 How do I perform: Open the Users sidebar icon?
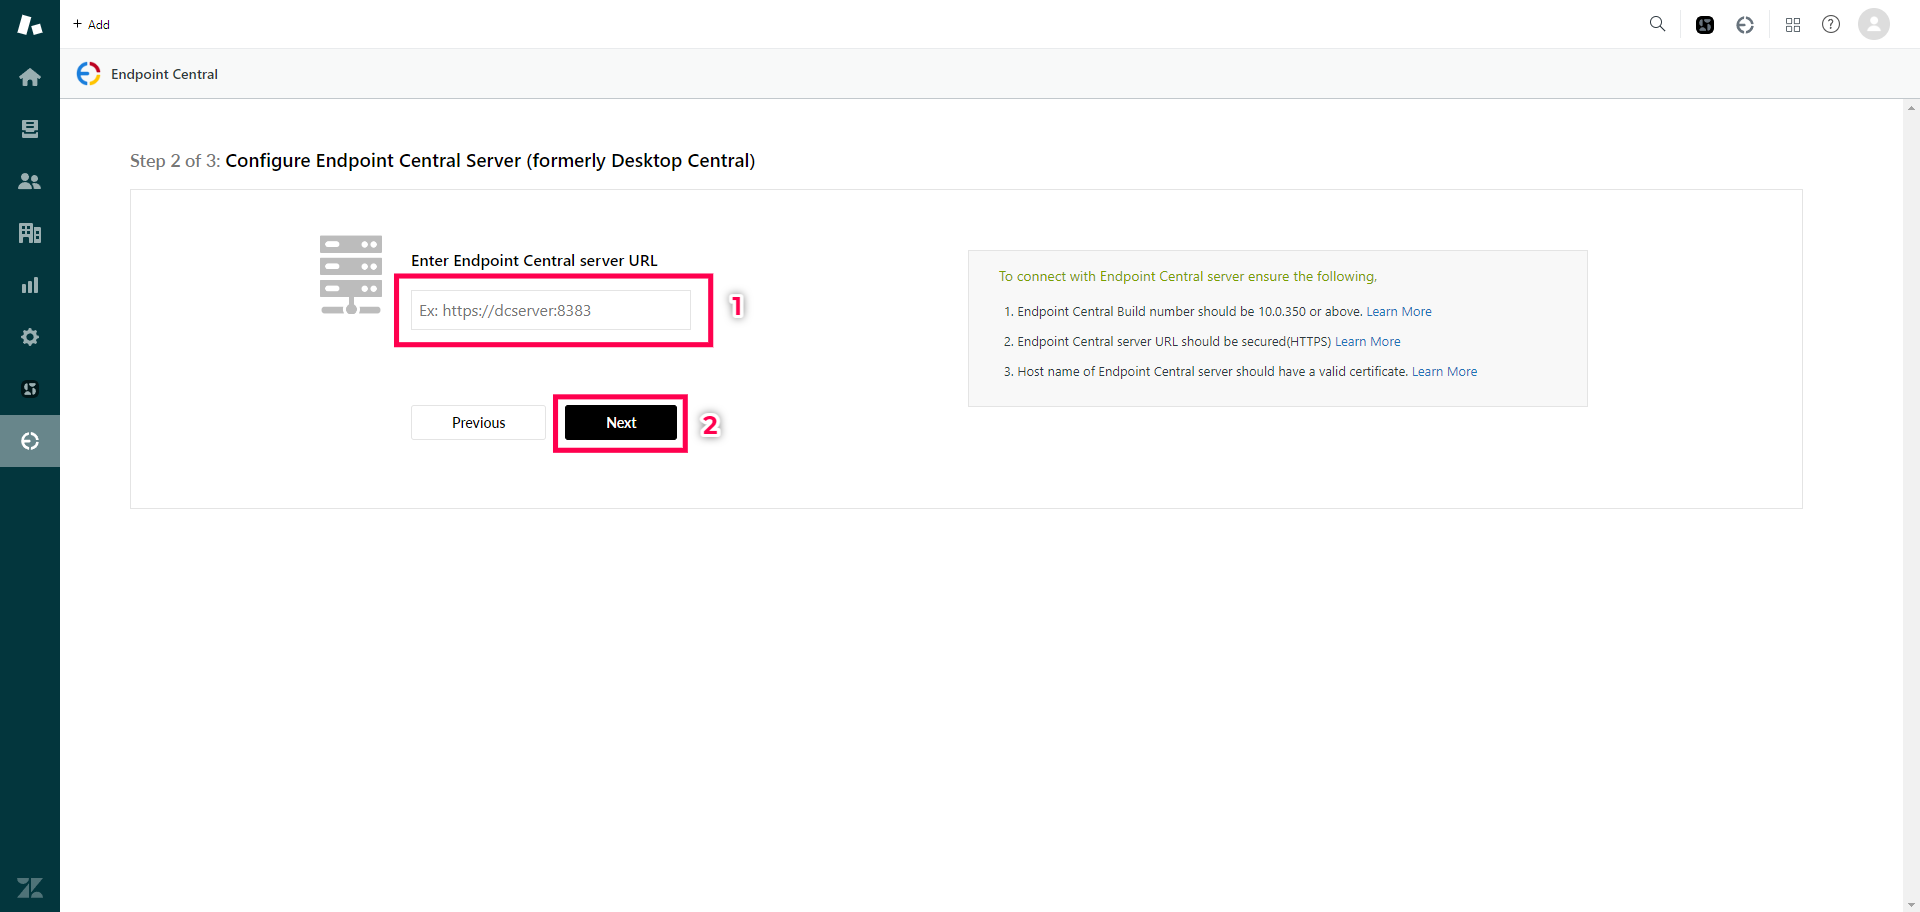(x=30, y=181)
